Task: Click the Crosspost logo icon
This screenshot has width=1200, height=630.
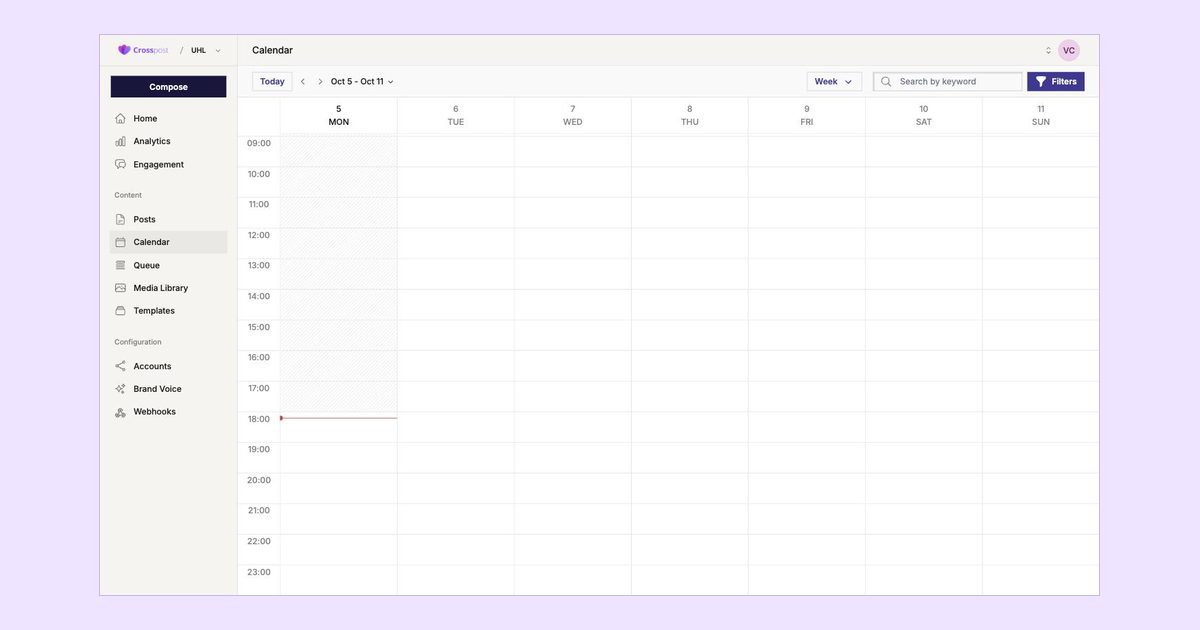Action: coord(124,50)
